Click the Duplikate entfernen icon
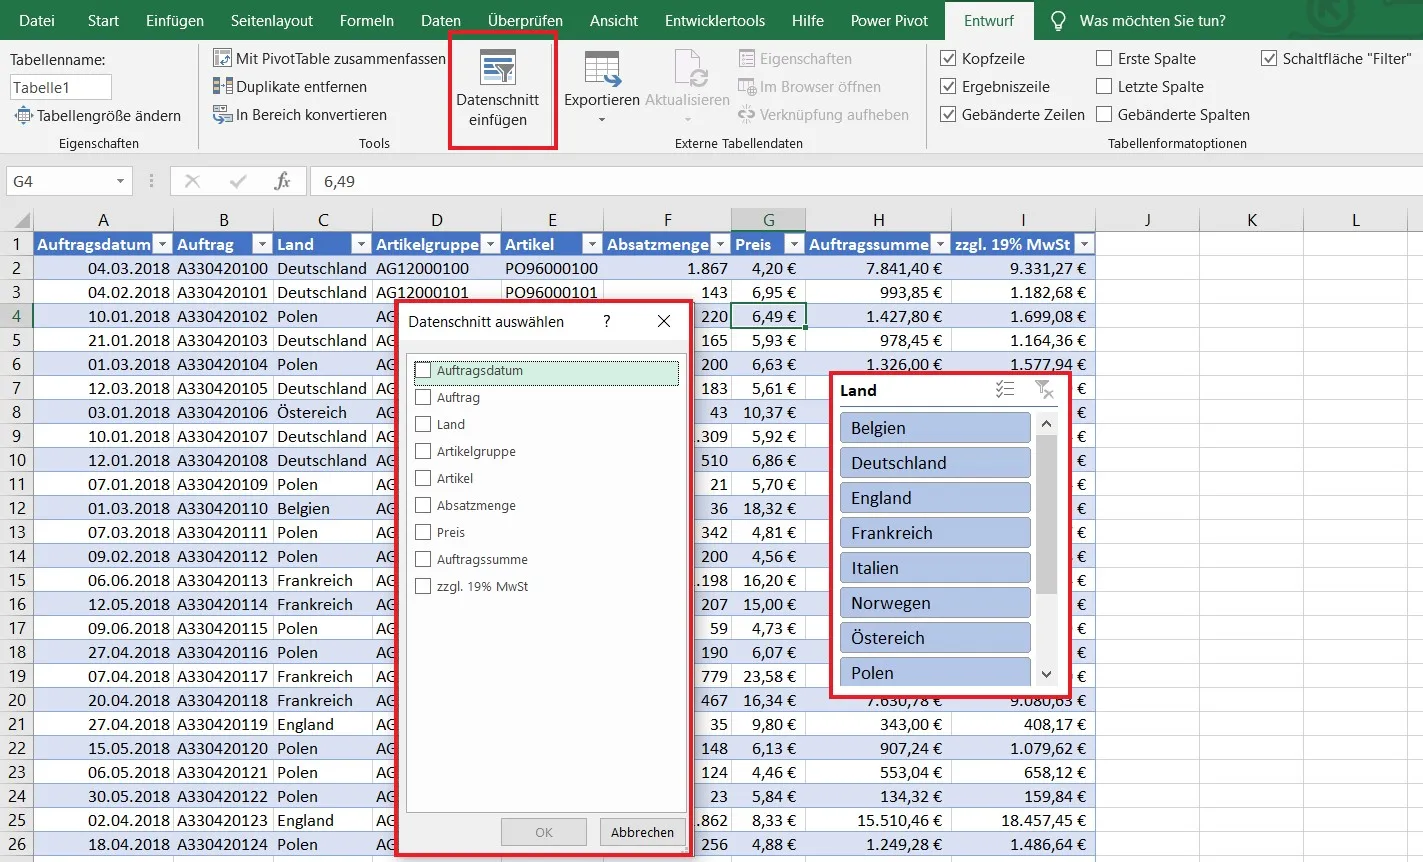Viewport: 1423px width, 862px height. (223, 87)
